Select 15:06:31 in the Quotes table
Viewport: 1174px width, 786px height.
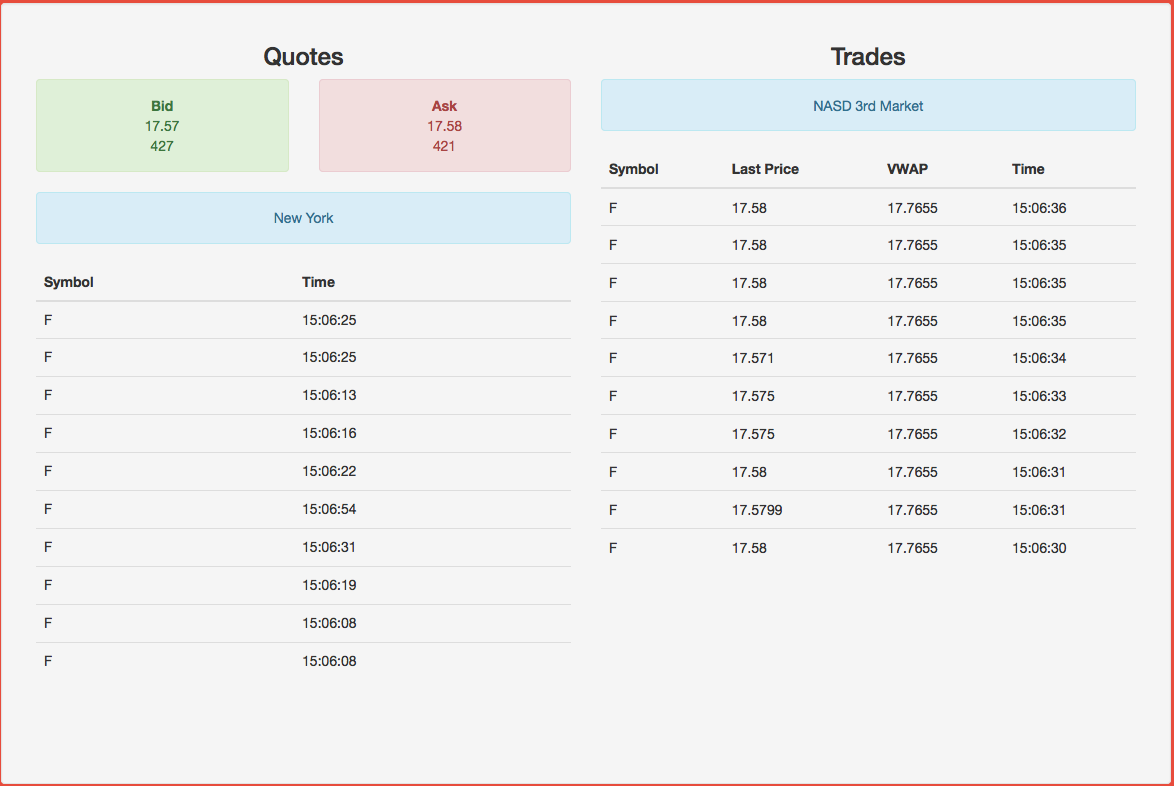[329, 547]
